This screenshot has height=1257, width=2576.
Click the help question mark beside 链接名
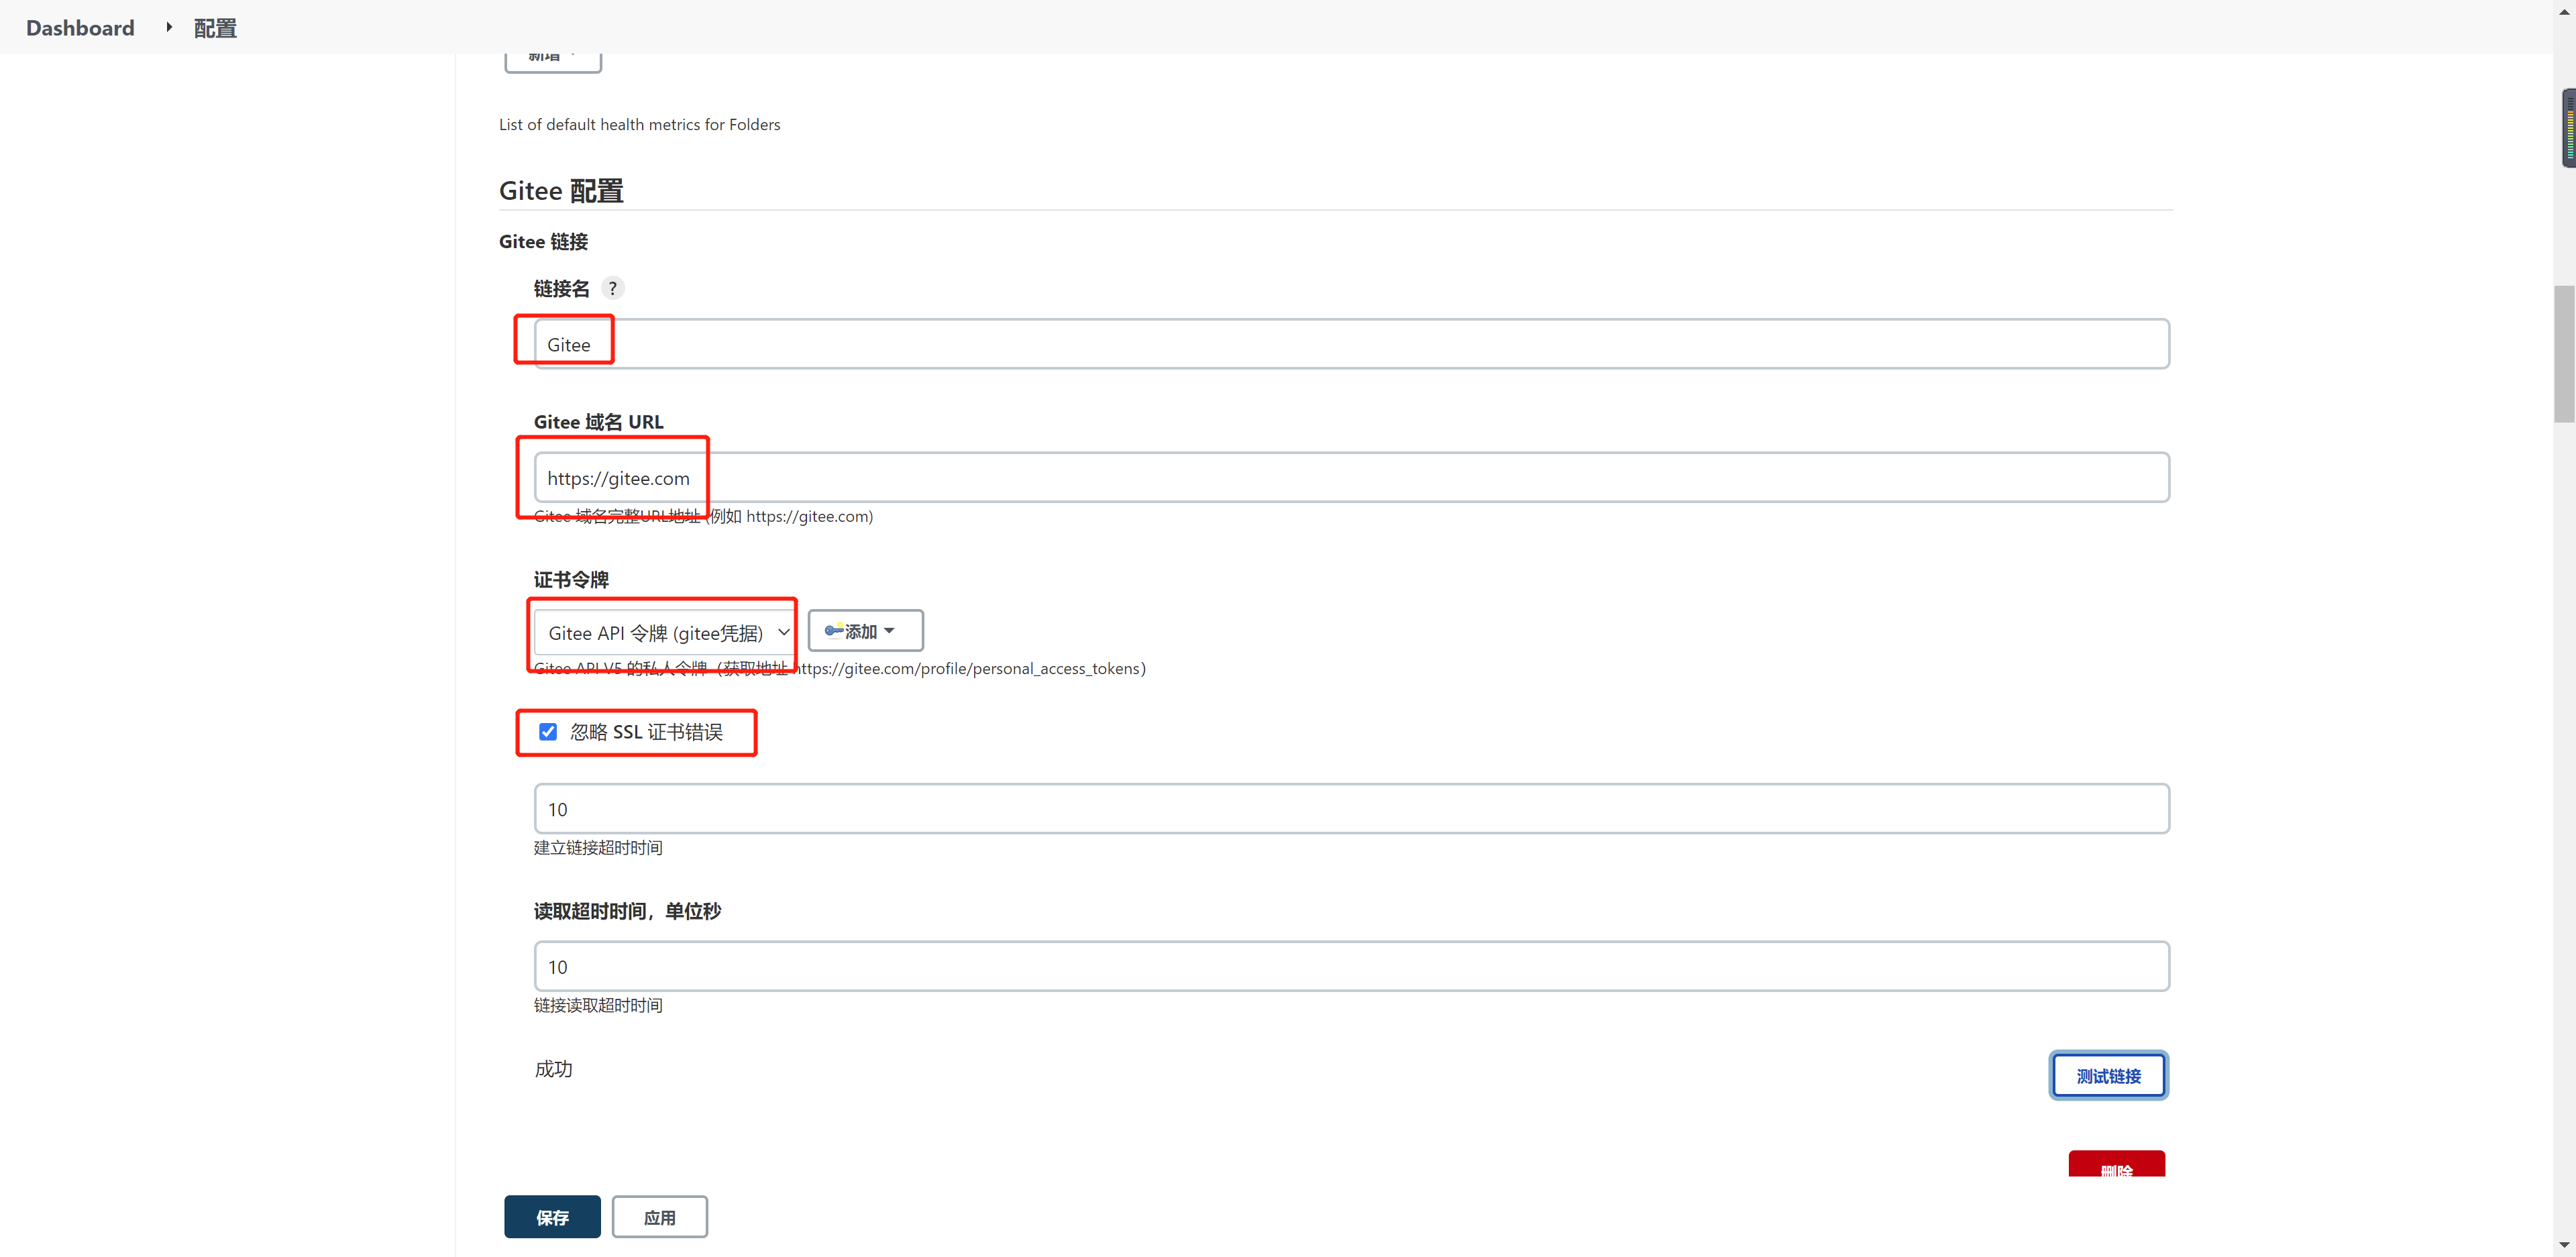point(613,288)
